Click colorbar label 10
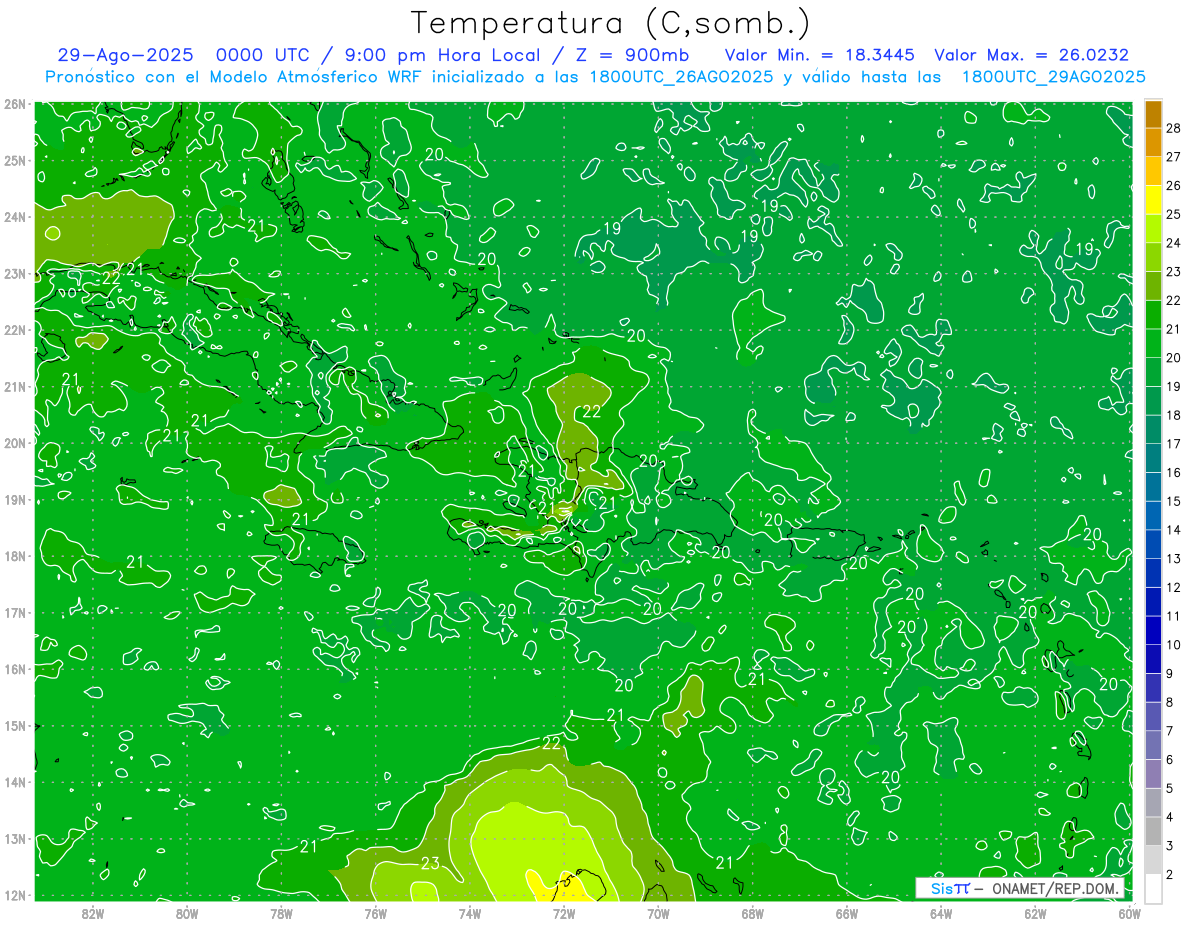1200x927 pixels. (x=1174, y=645)
